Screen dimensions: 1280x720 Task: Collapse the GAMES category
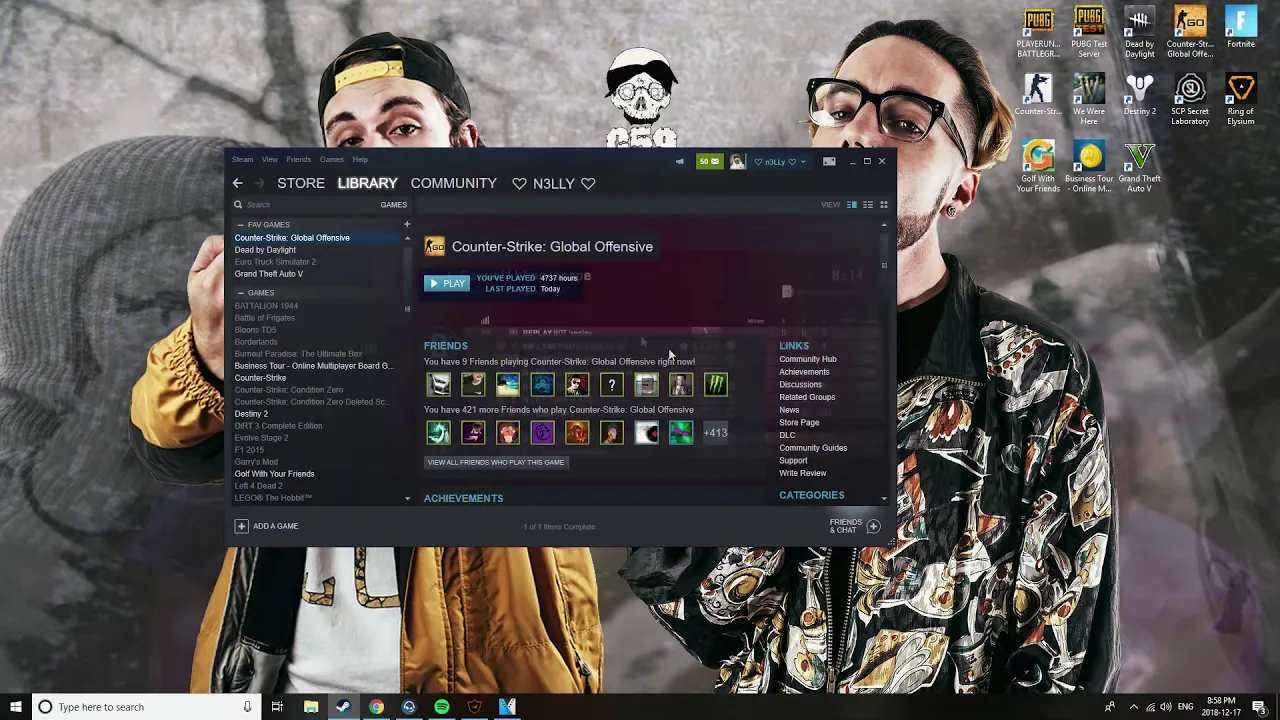click(x=240, y=293)
